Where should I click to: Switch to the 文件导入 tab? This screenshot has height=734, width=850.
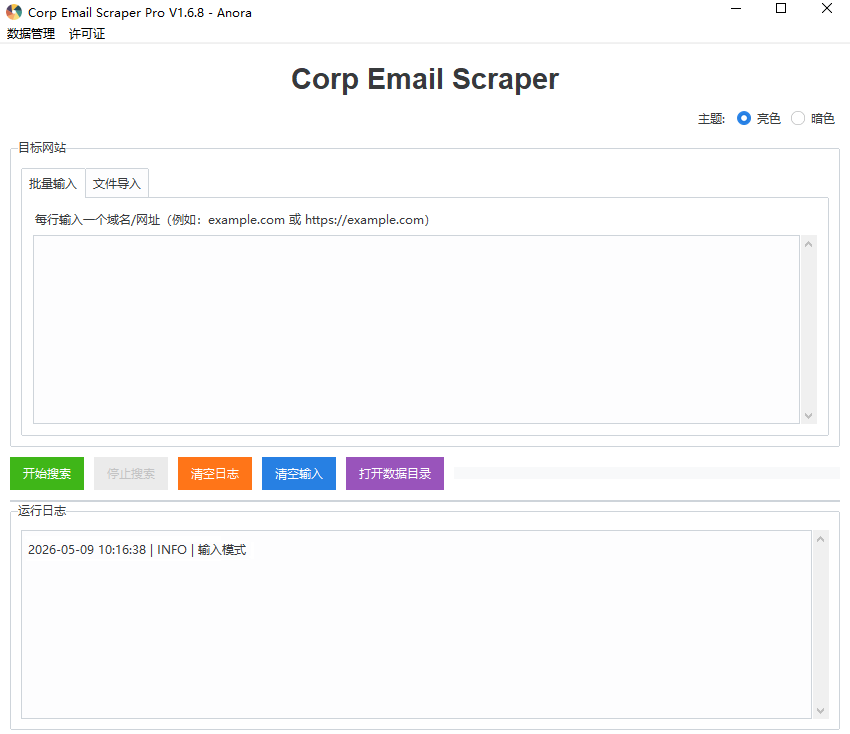pyautogui.click(x=117, y=184)
